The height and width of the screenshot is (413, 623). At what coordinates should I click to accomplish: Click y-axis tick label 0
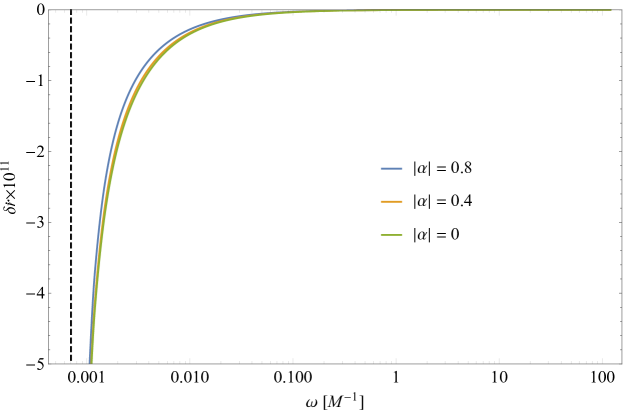pyautogui.click(x=41, y=10)
